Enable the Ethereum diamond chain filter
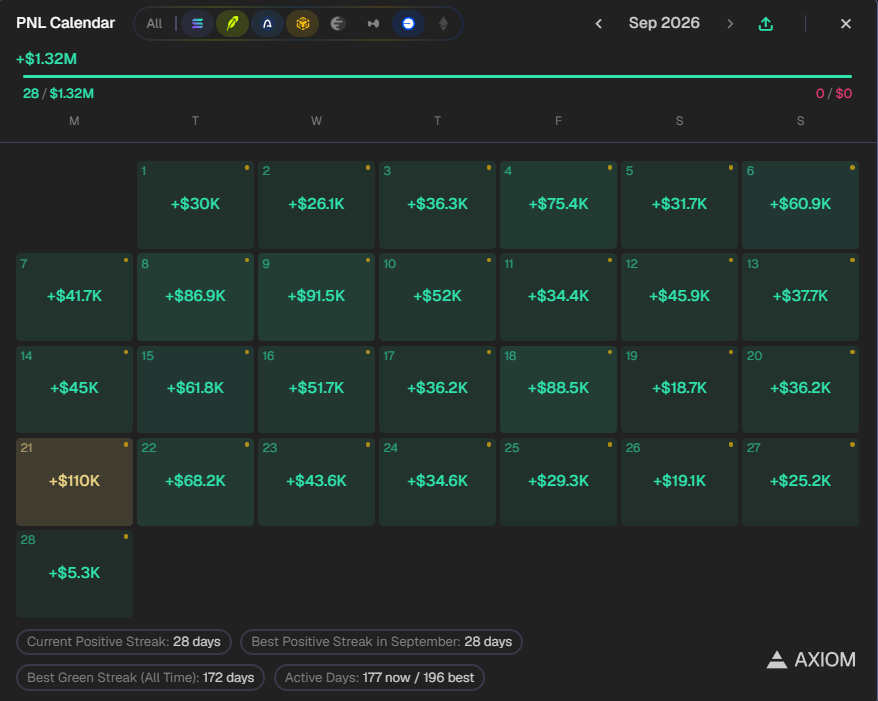 pyautogui.click(x=443, y=24)
